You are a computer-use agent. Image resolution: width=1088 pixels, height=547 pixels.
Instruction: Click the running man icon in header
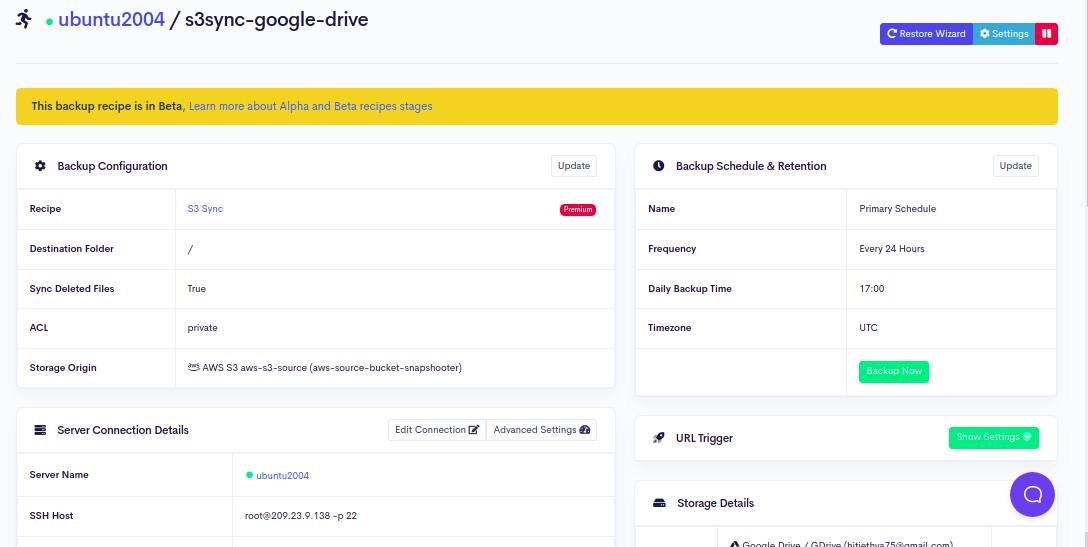click(24, 19)
